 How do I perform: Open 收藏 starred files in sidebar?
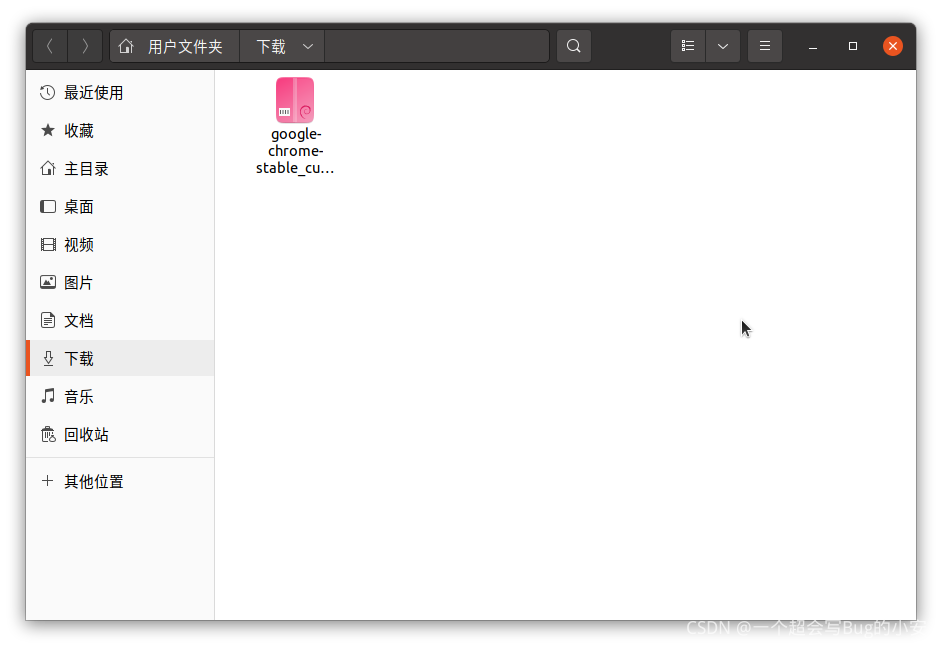tap(120, 130)
